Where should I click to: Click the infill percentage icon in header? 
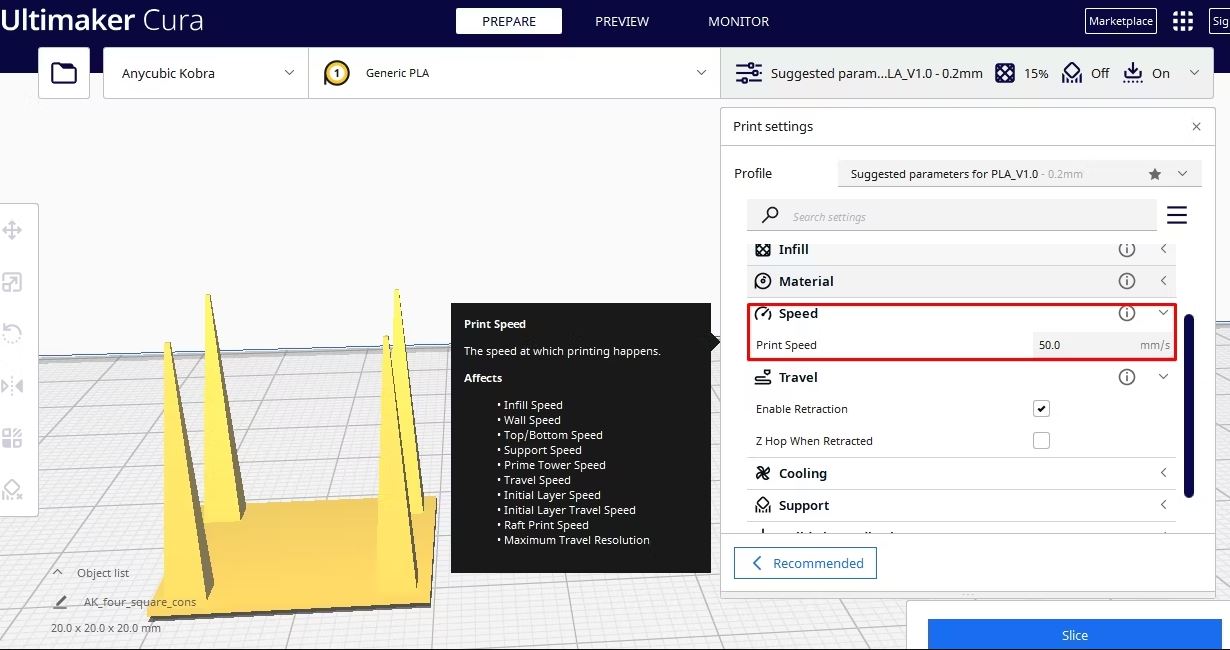click(1005, 73)
